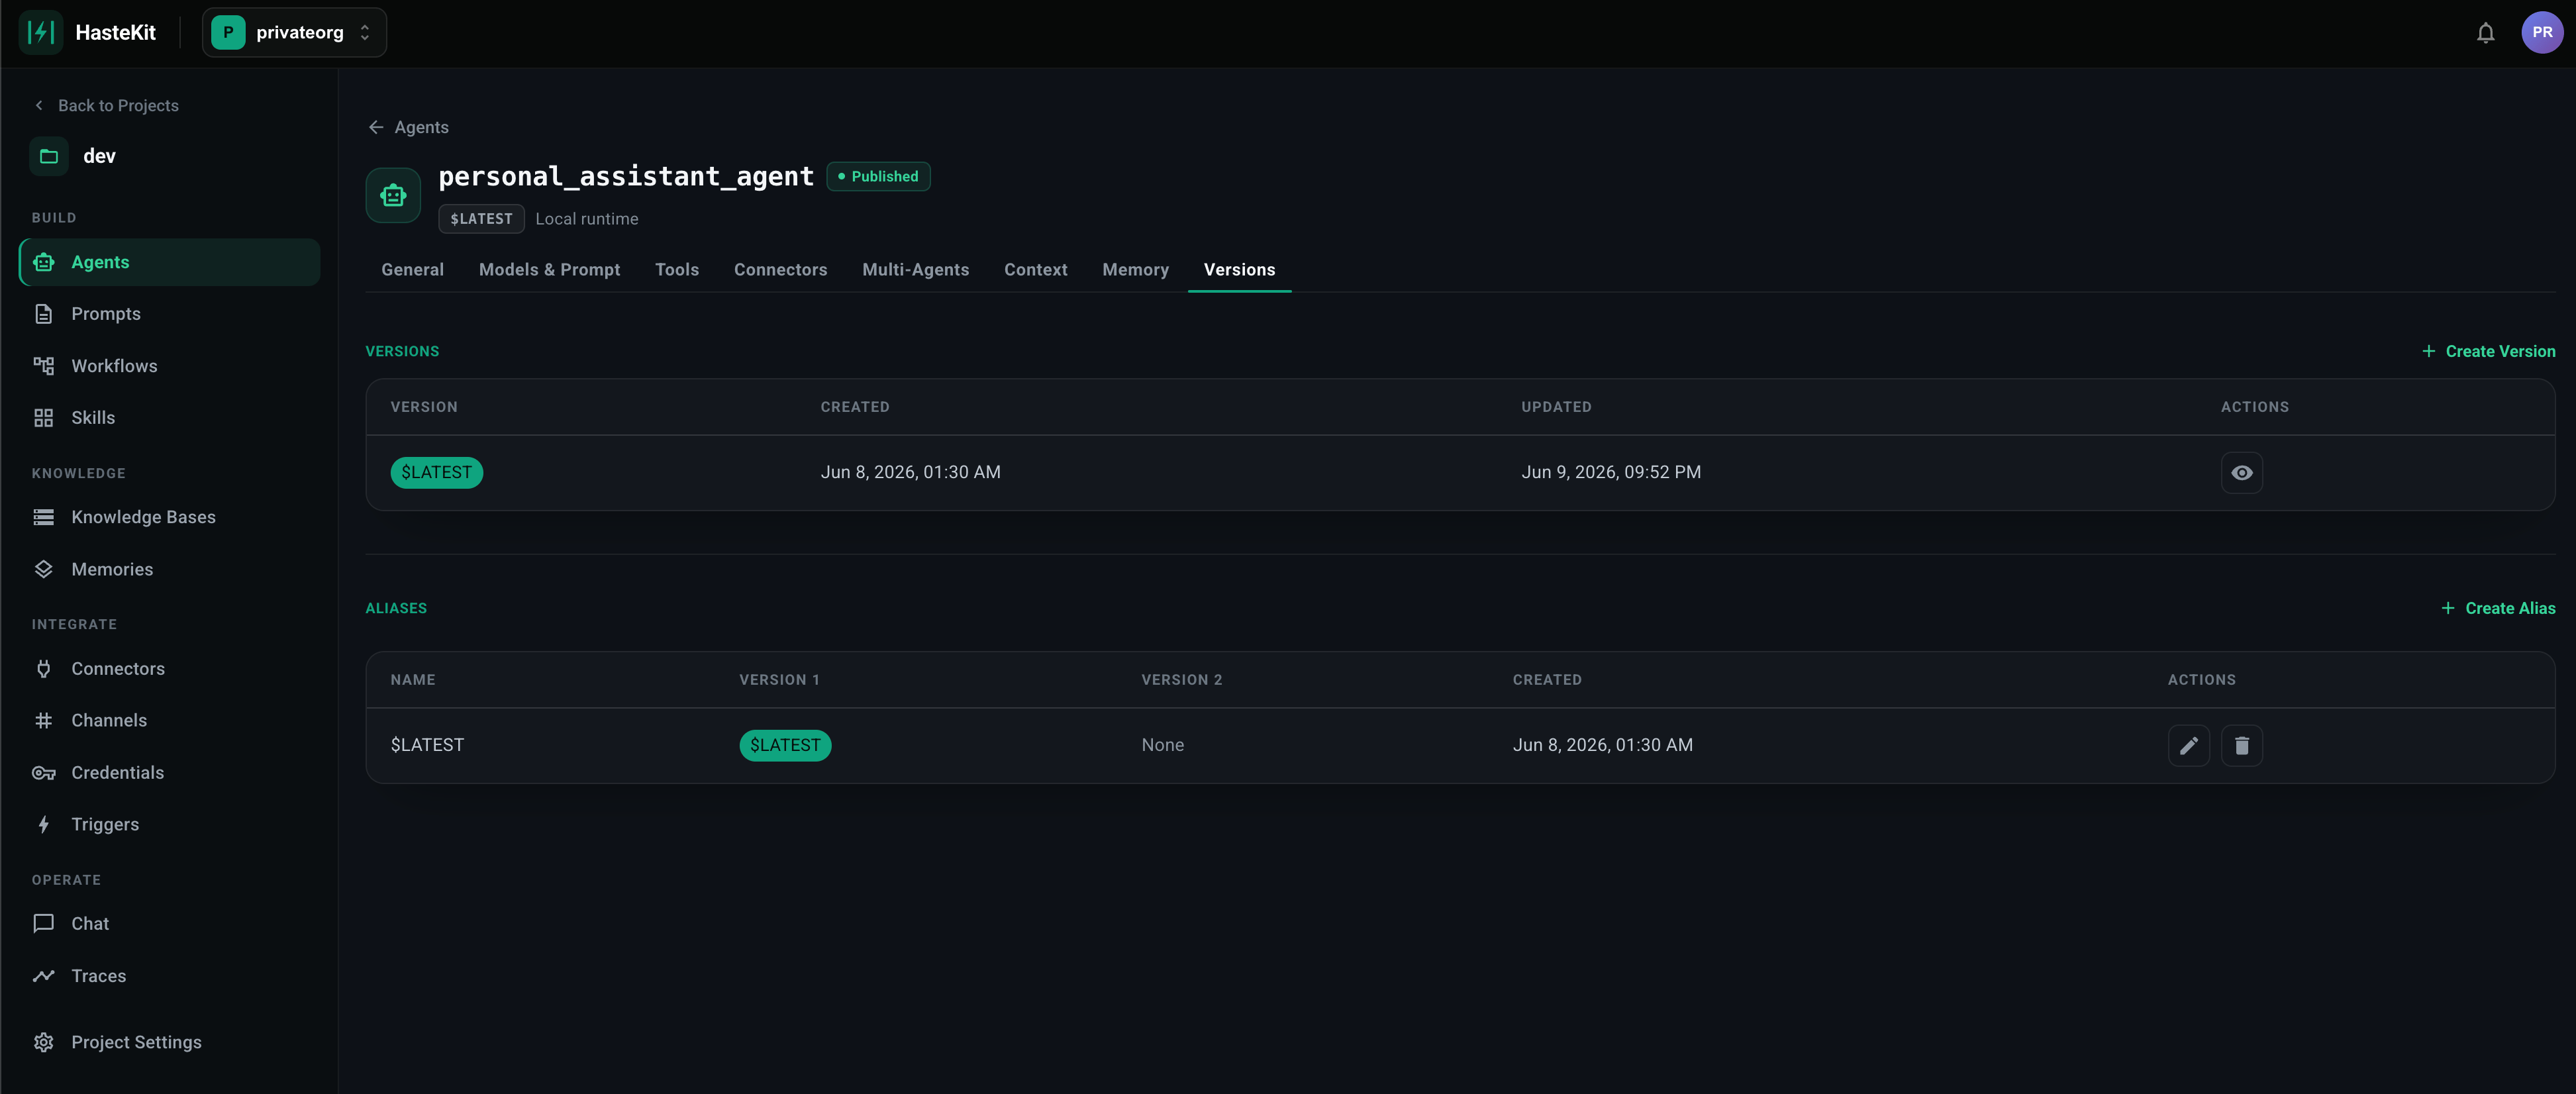
Task: Click the robot agent icon beside the title
Action: pos(393,195)
